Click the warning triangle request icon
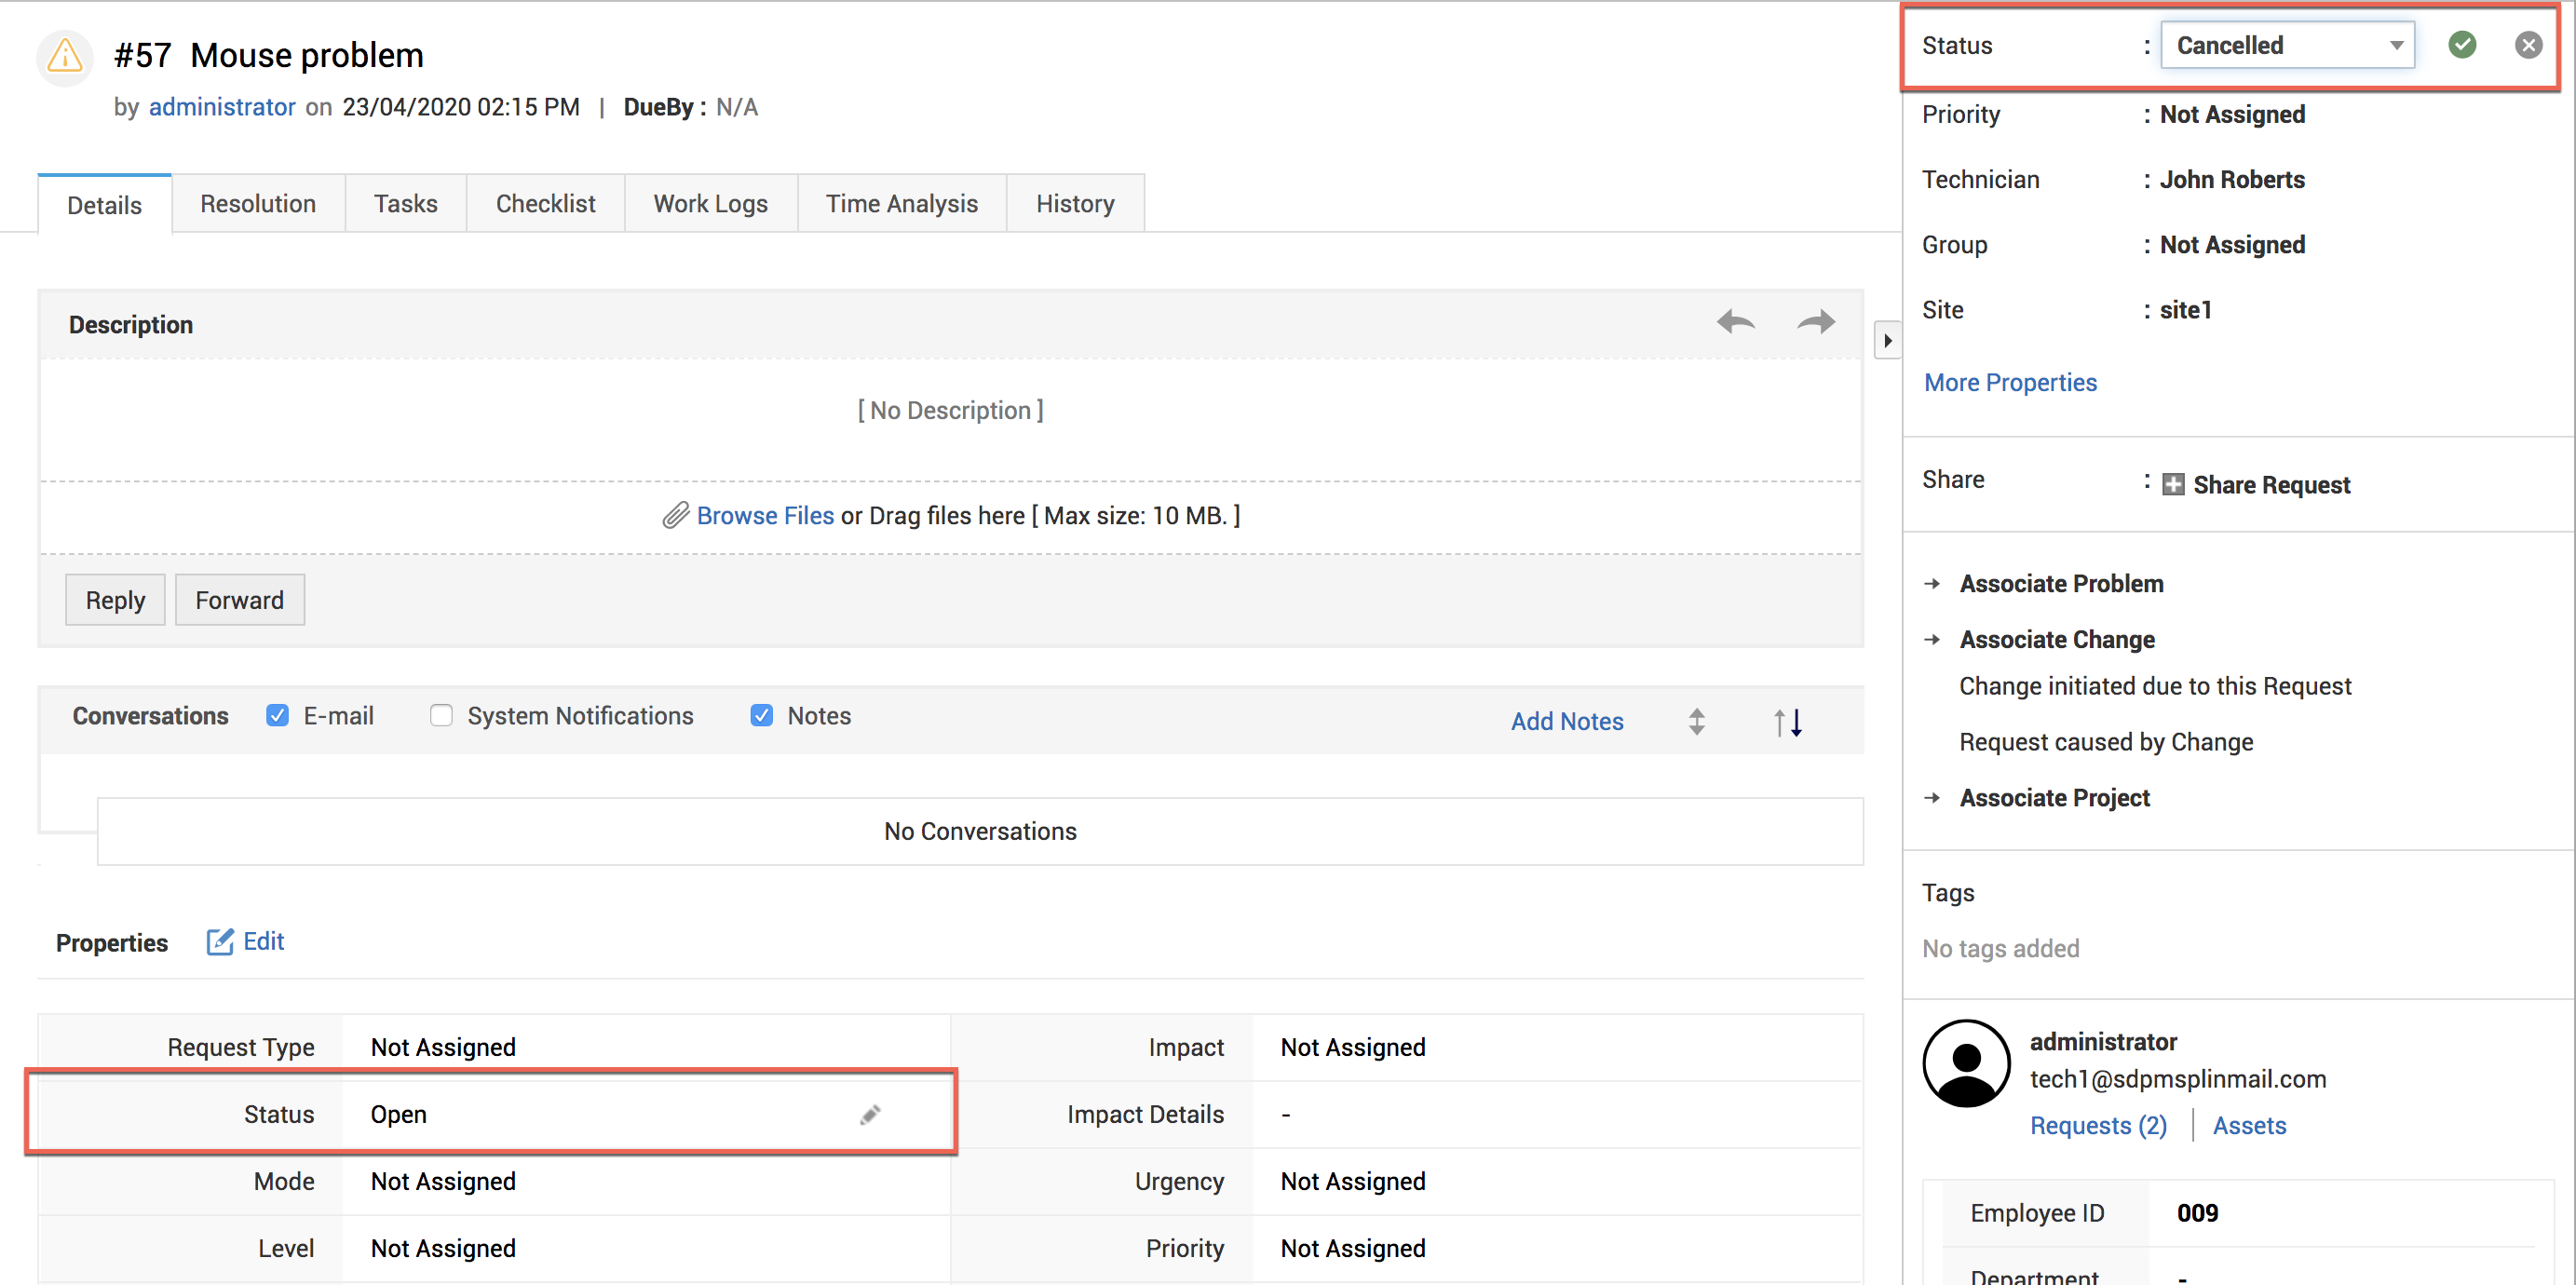Image resolution: width=2576 pixels, height=1285 pixels. [65, 57]
